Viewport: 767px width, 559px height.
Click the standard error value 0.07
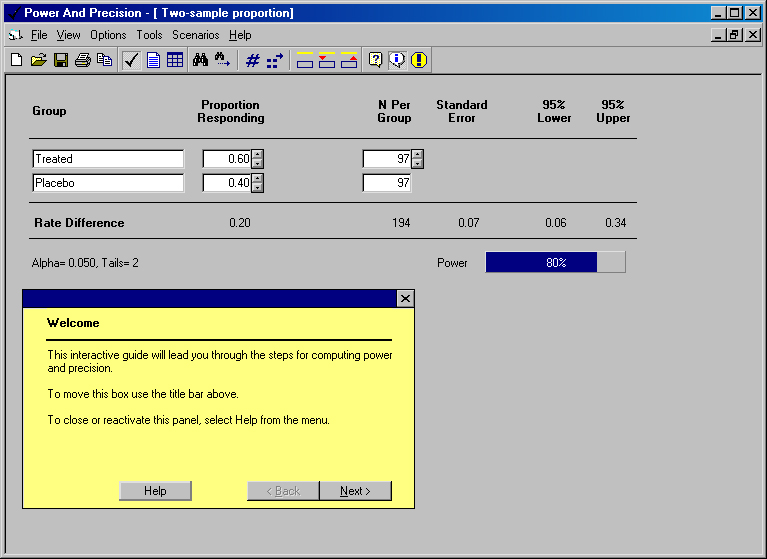469,223
